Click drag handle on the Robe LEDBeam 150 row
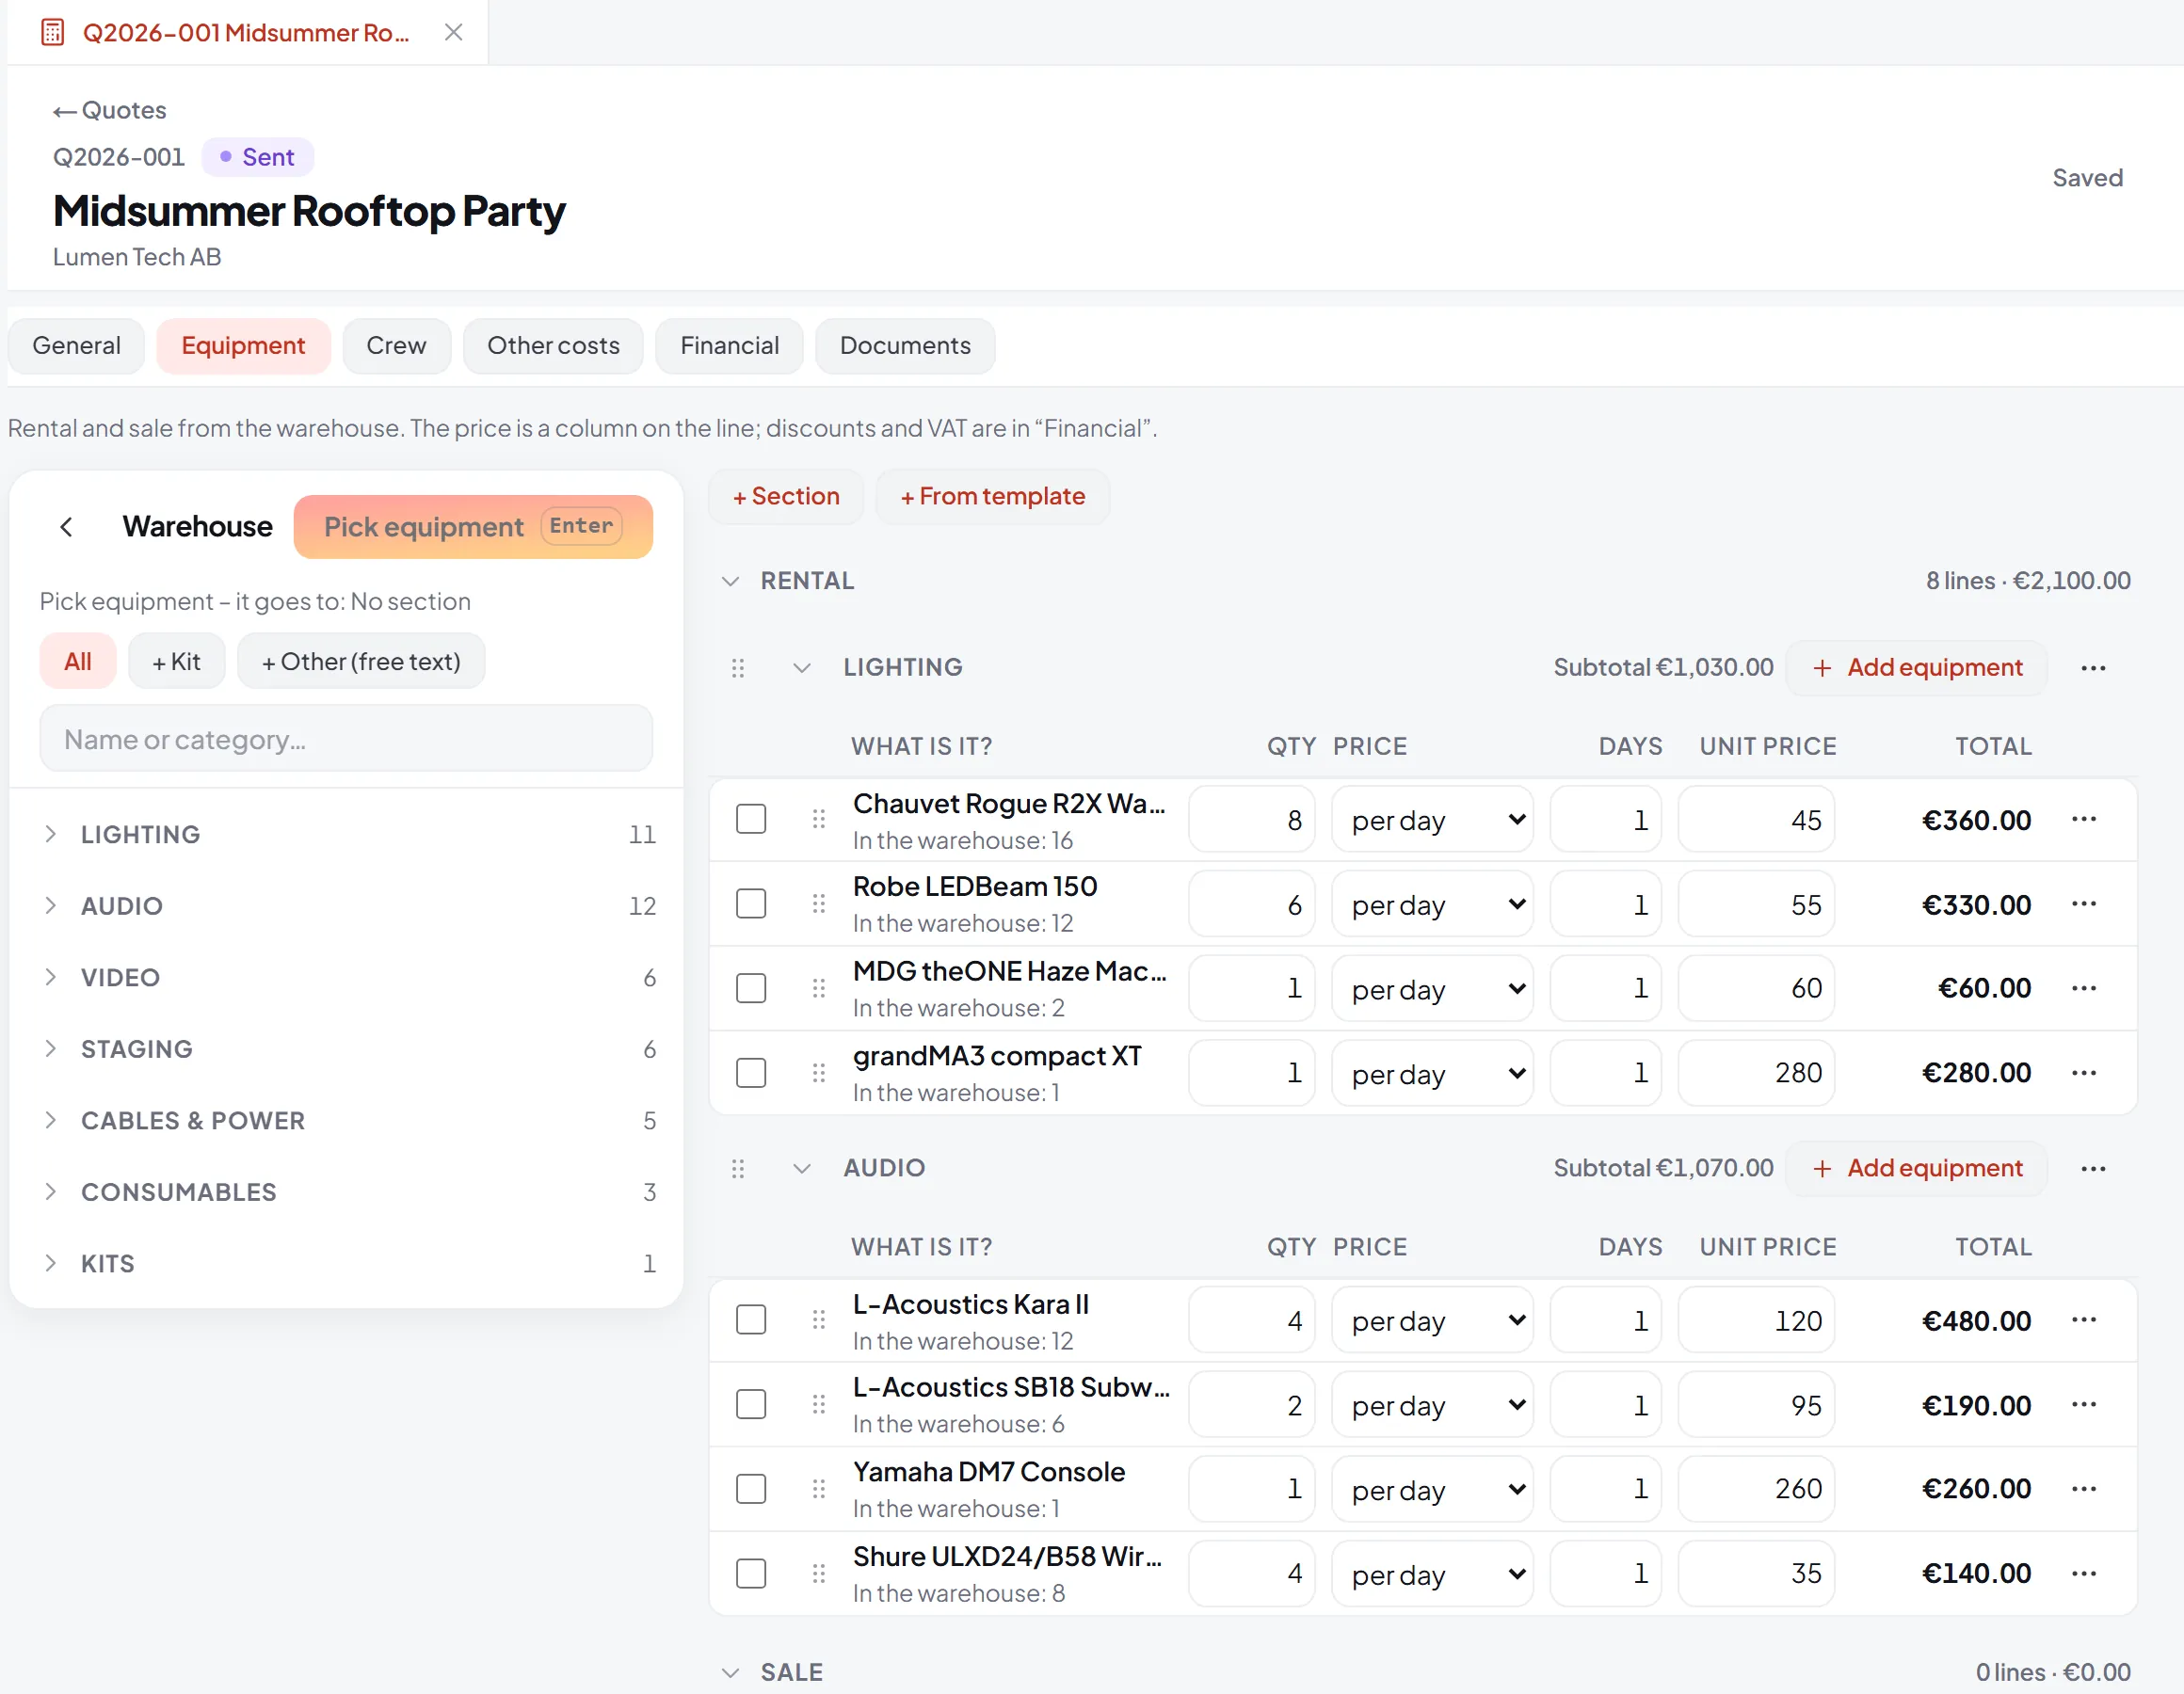Image resolution: width=2184 pixels, height=1694 pixels. tap(819, 904)
